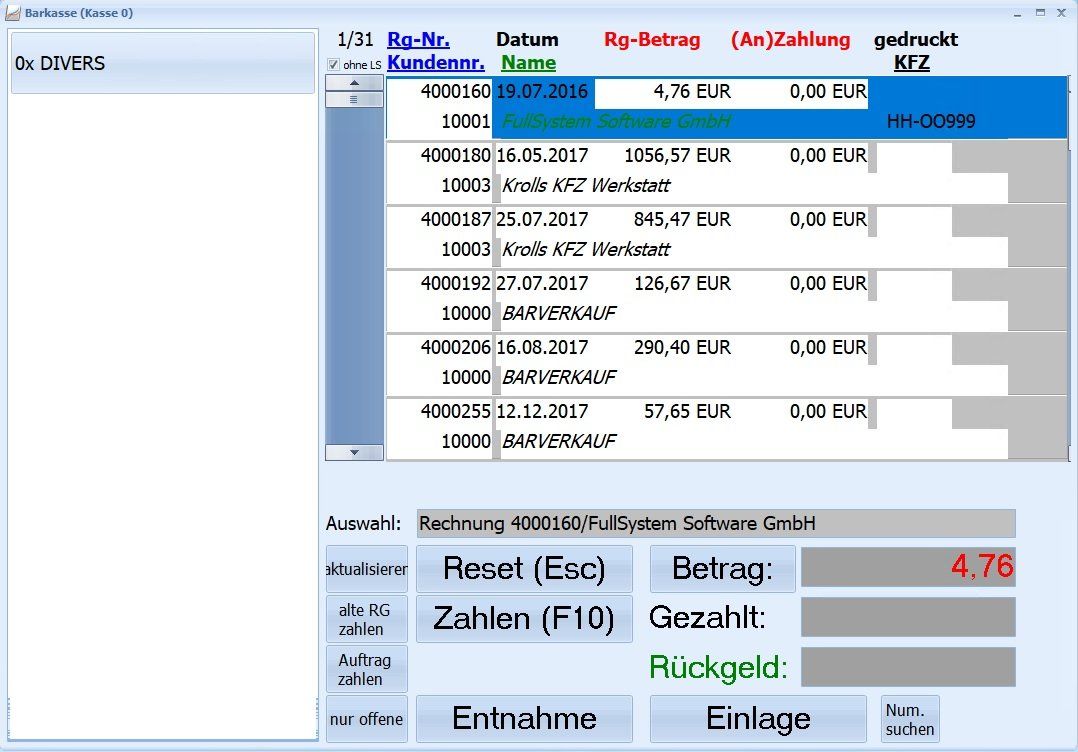Click the Gezahlt amount field
This screenshot has height=752, width=1078.
(x=908, y=617)
